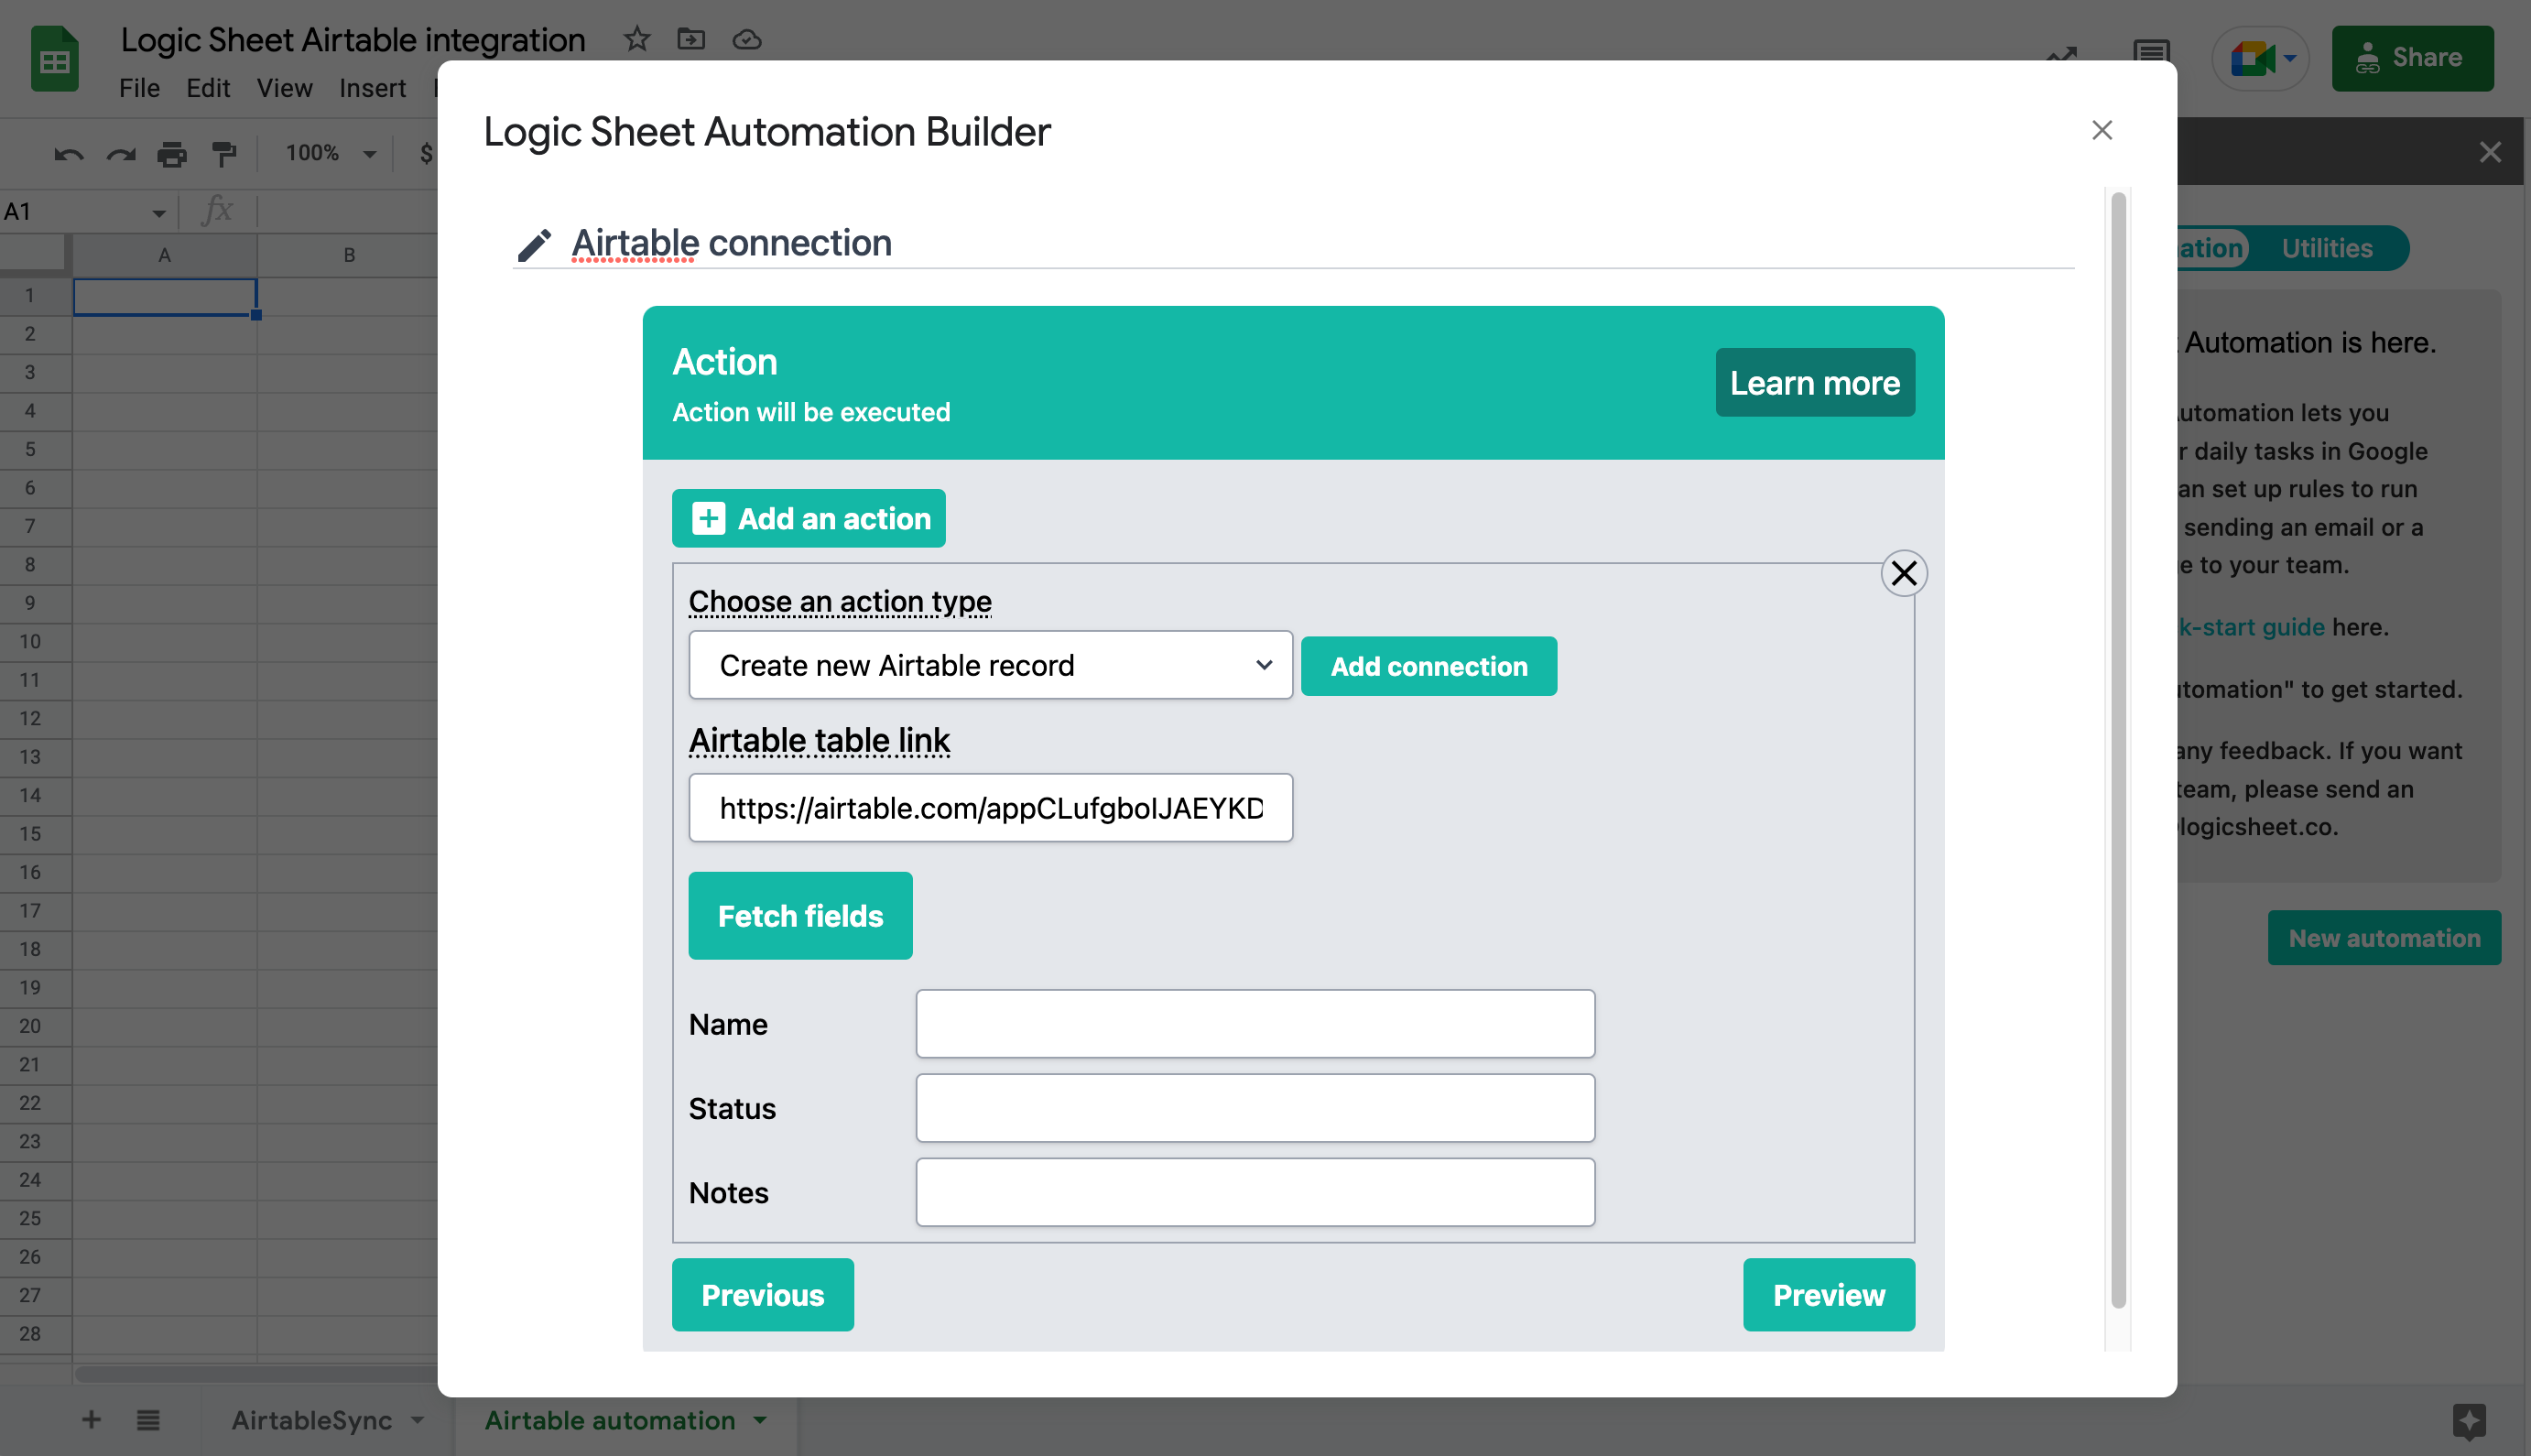Star the spreadsheet as favorite
Screen dimensions: 2531x1456
(636, 40)
